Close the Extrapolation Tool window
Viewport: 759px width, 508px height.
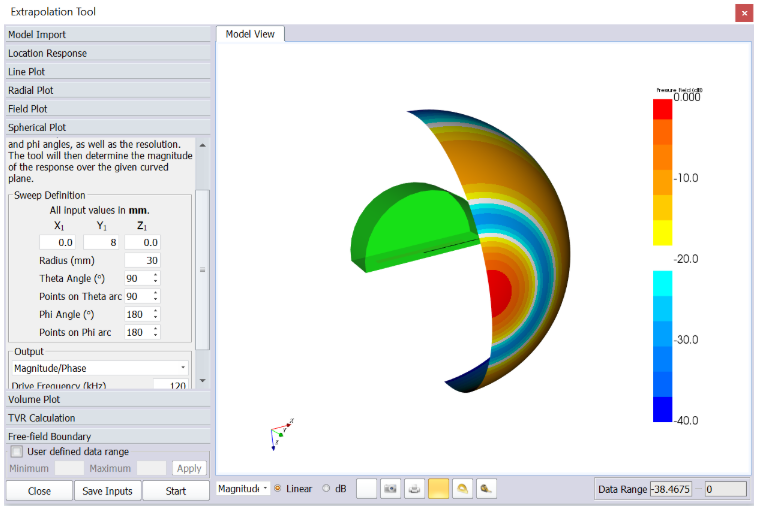743,13
